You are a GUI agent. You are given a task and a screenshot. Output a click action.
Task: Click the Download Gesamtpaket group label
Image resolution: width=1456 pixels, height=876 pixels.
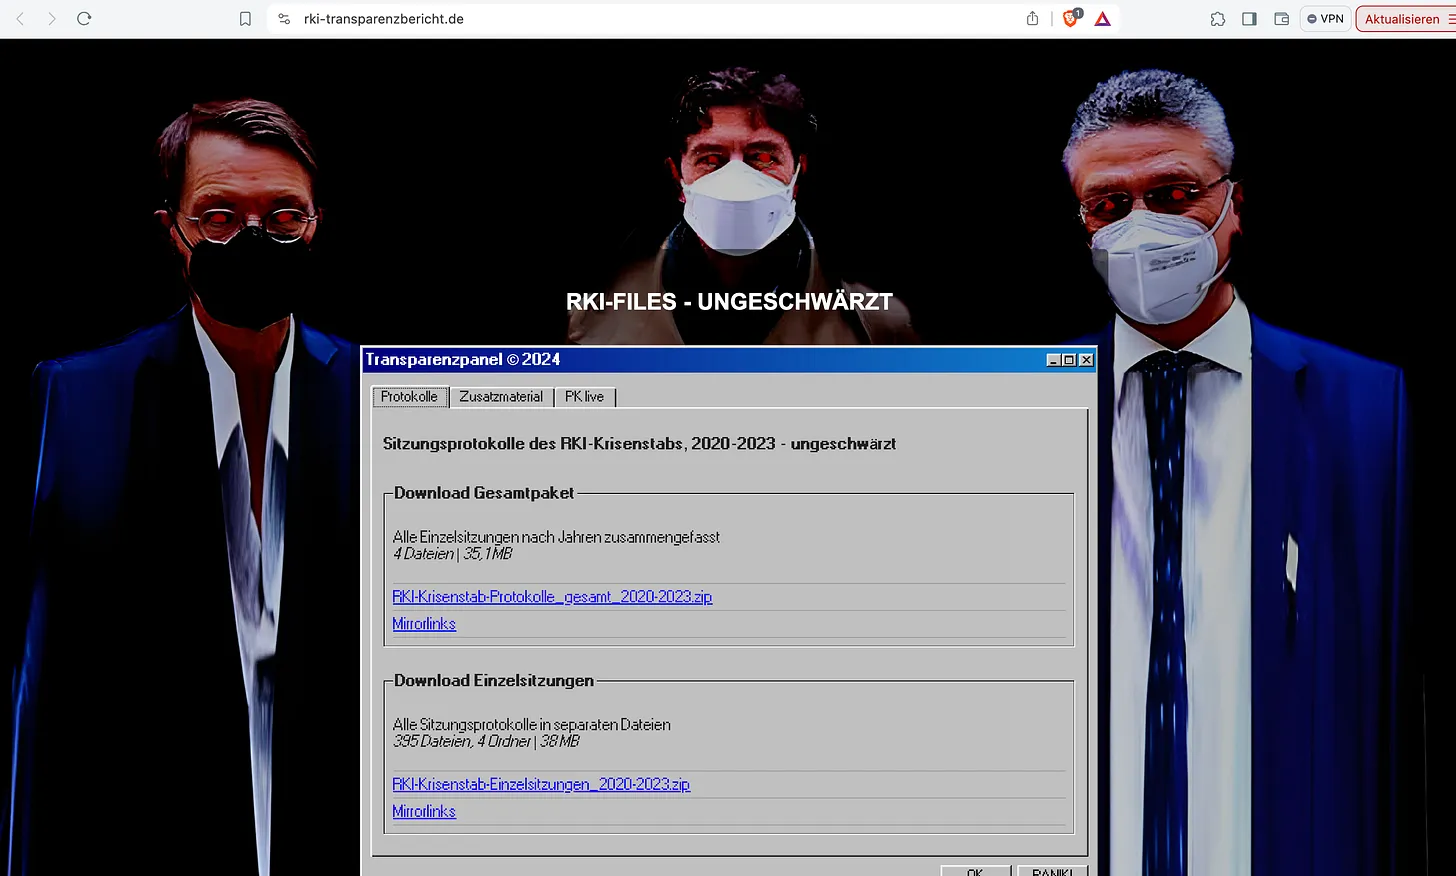(x=484, y=493)
